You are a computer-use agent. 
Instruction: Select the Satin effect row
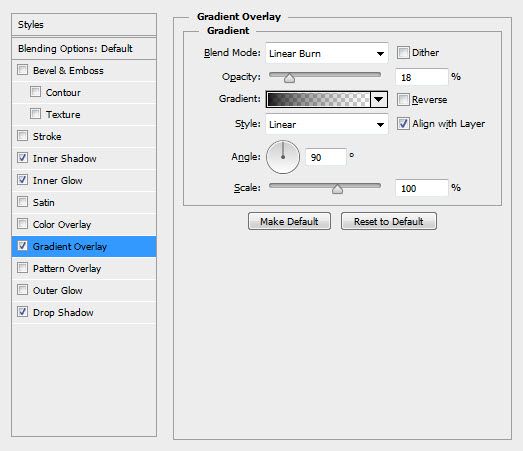click(84, 202)
